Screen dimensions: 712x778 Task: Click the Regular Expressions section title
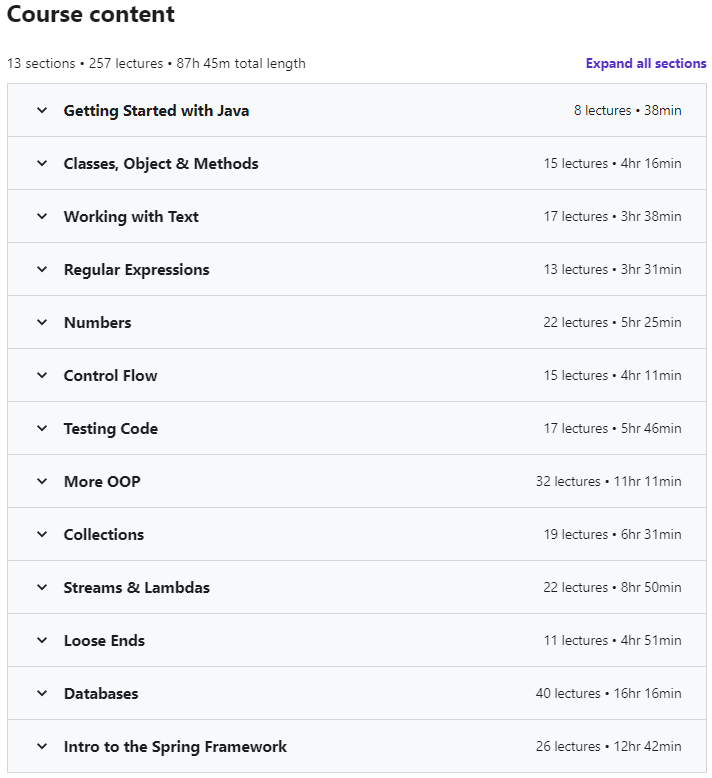(136, 270)
